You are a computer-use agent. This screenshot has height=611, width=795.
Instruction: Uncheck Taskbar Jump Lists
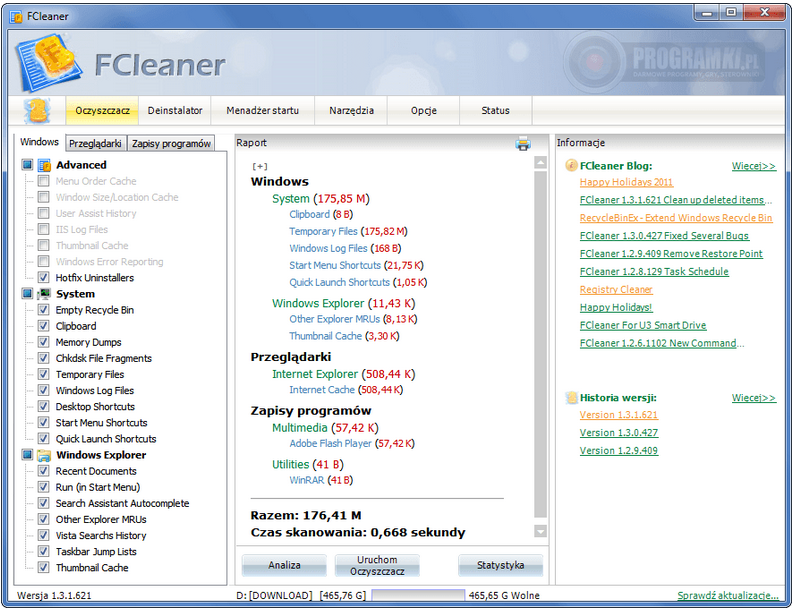click(x=44, y=552)
